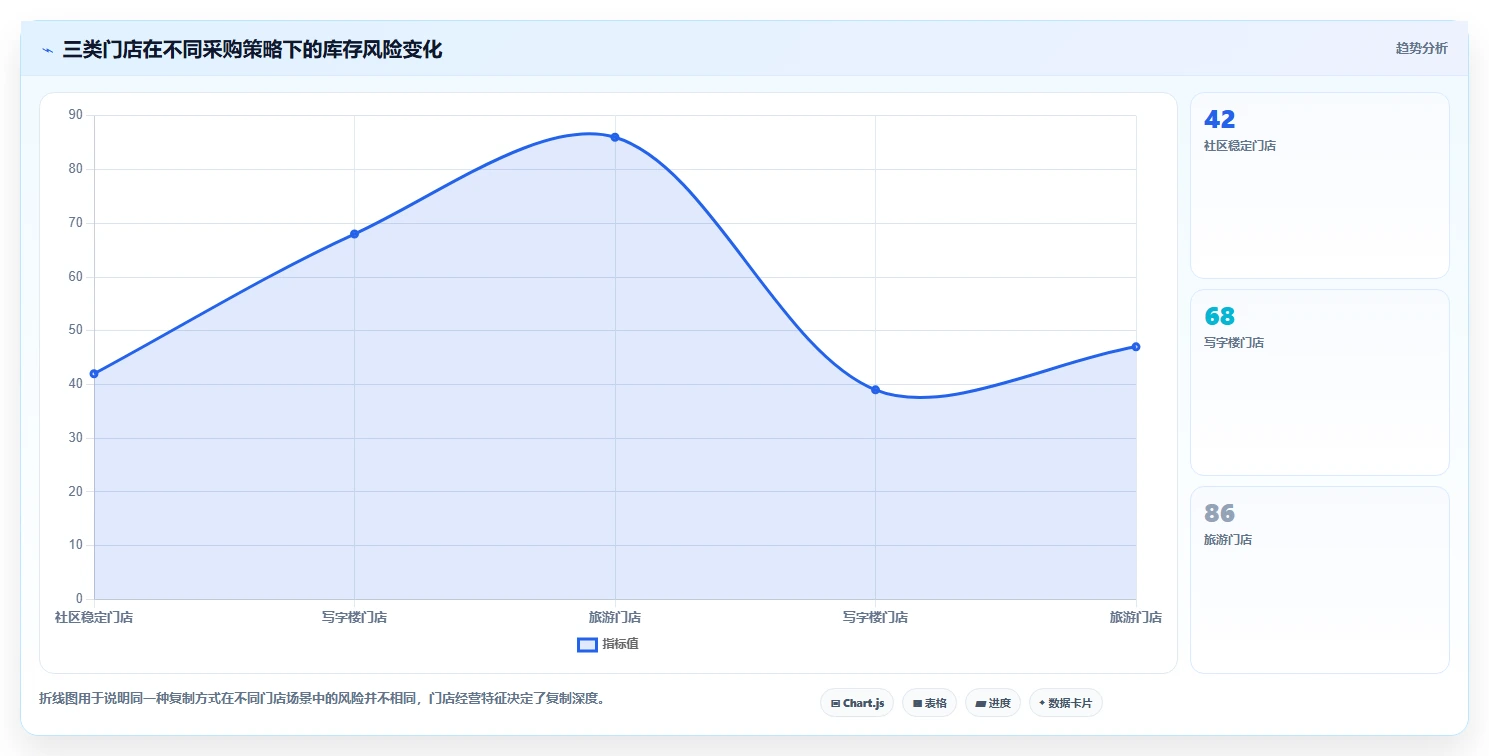The image size is (1489, 756).
Task: Open the card showing the teal 68
Action: pos(1319,382)
